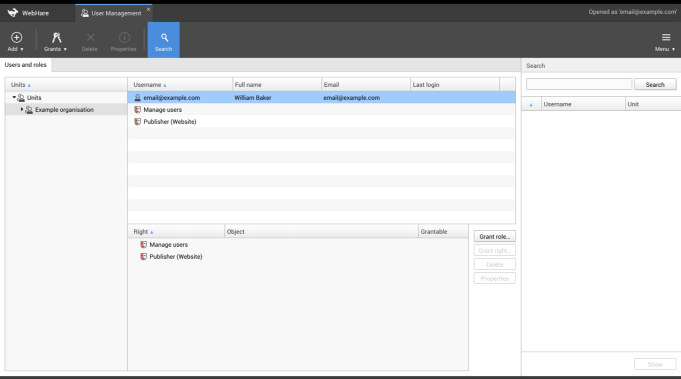Sort search results by Username column
Viewport: 681px width, 379px height.
point(583,104)
